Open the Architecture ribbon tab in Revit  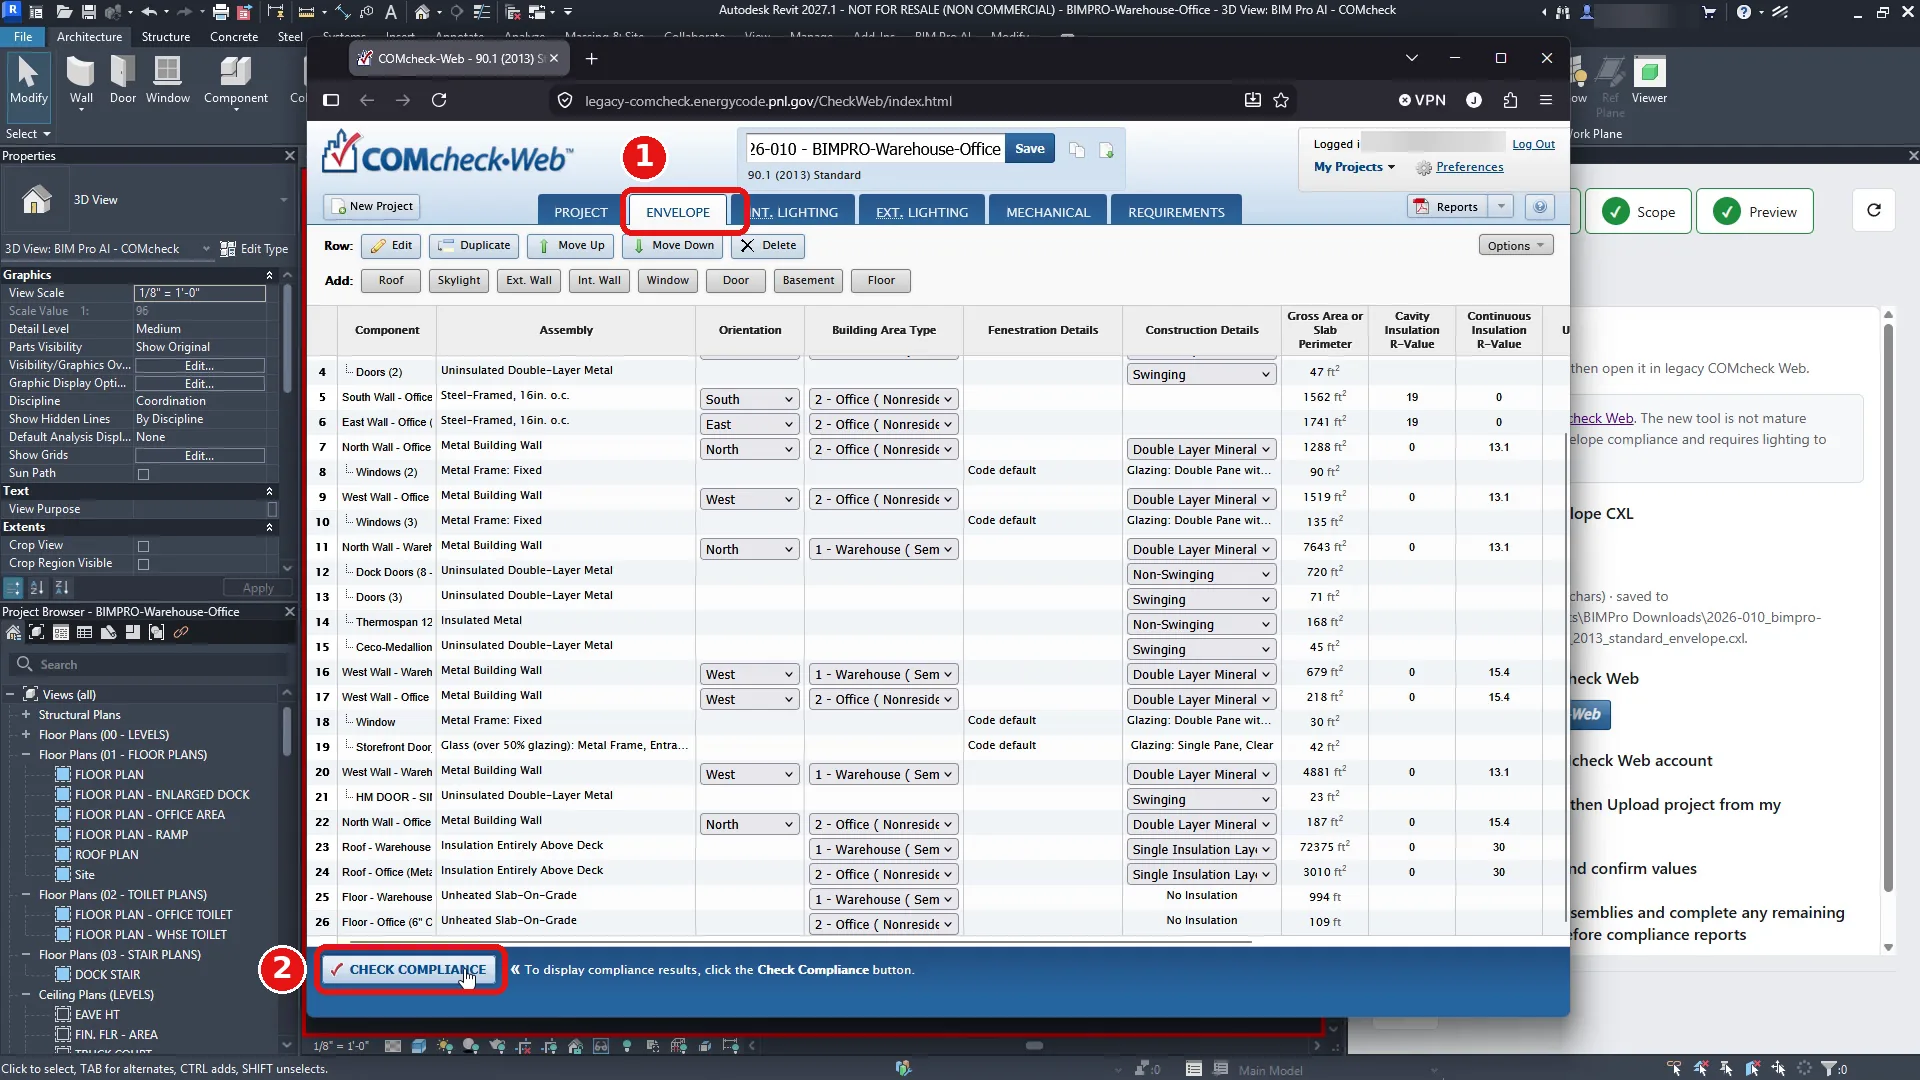tap(89, 36)
